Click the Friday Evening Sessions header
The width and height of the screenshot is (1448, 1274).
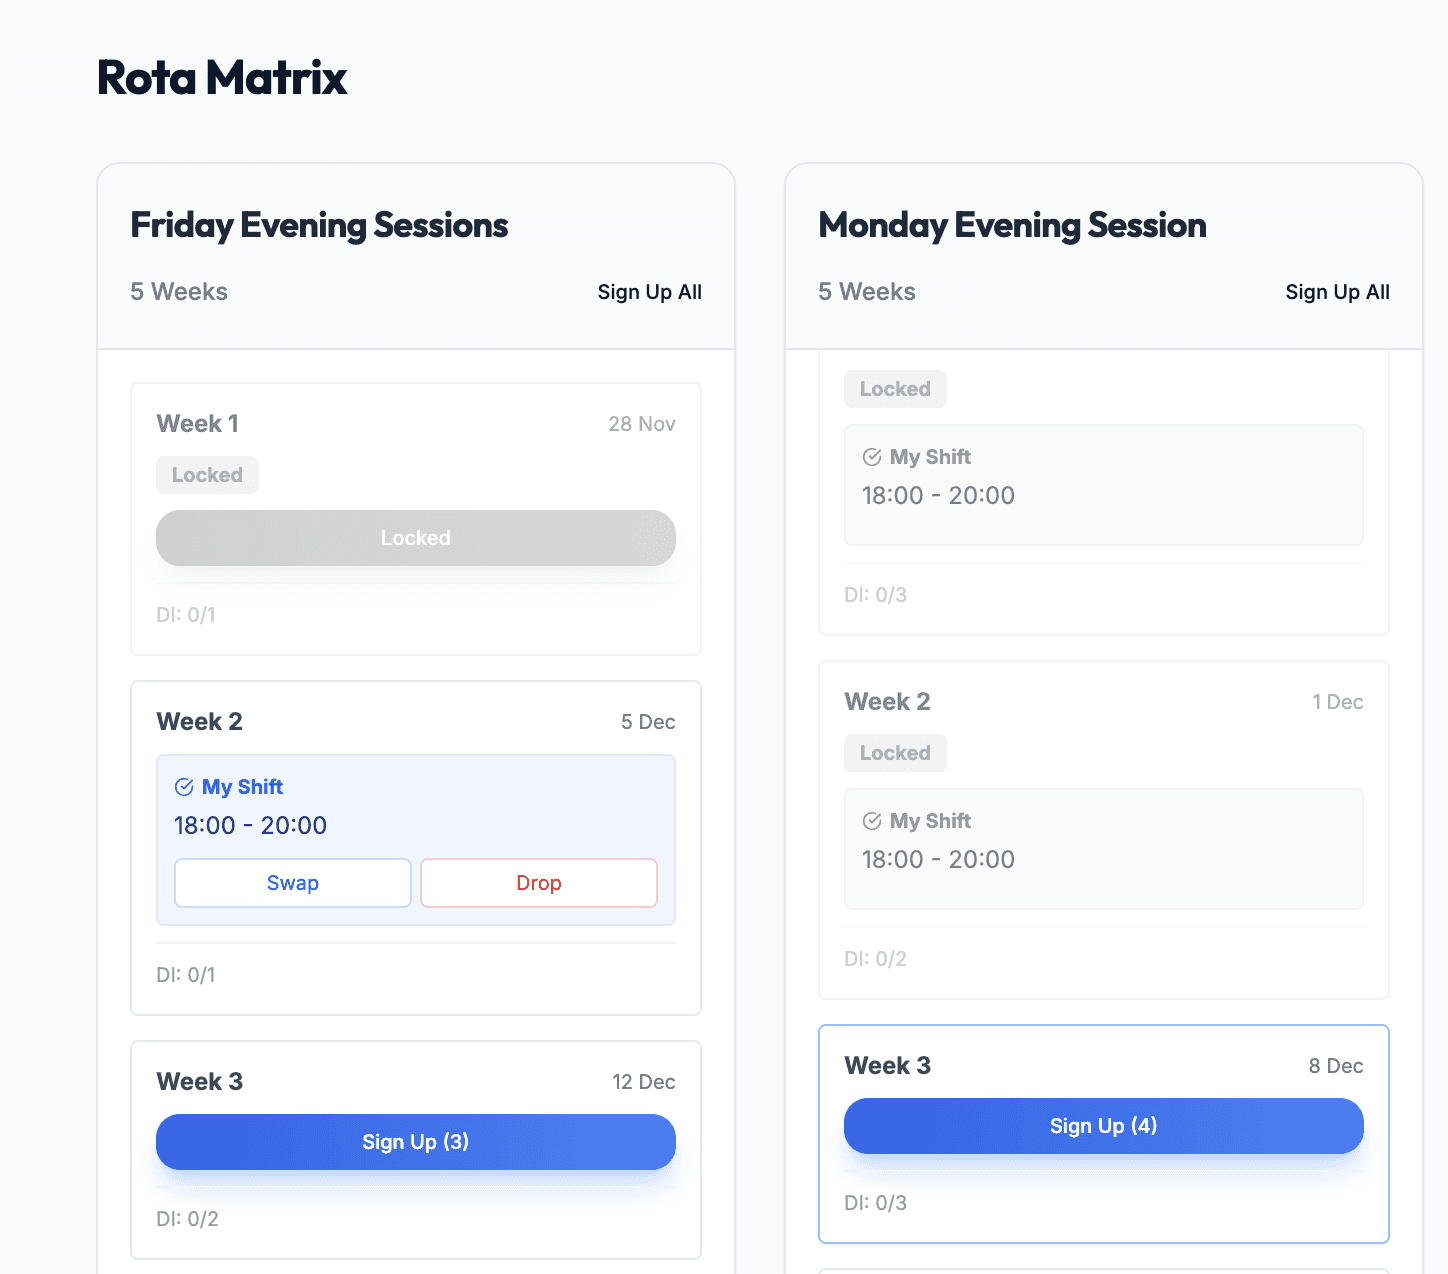coord(319,225)
